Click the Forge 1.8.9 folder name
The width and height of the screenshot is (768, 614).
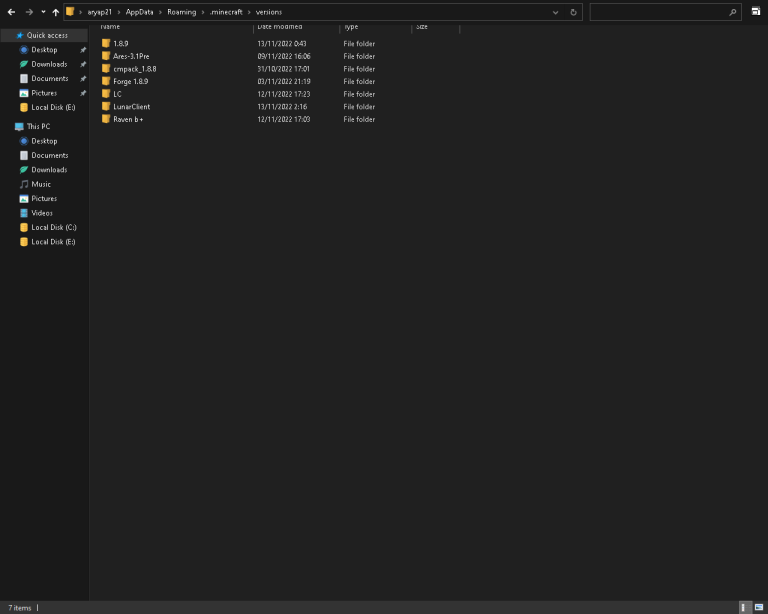coord(131,81)
